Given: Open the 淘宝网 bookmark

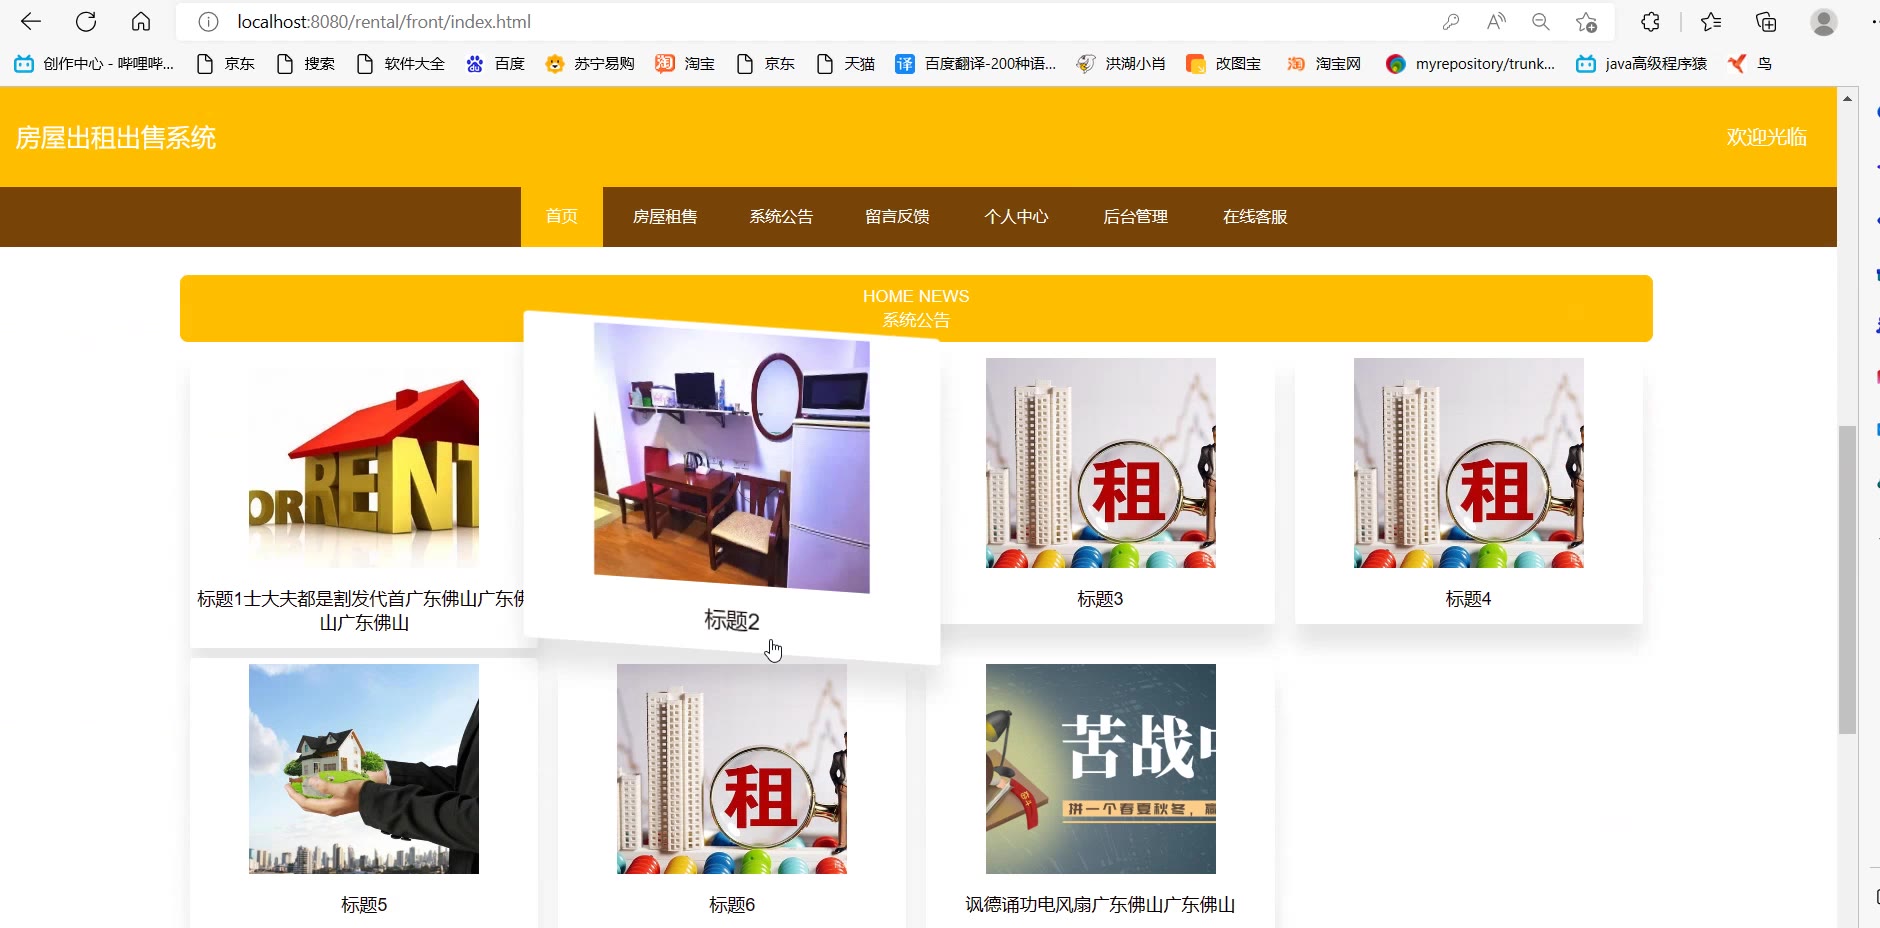Looking at the screenshot, I should (x=1324, y=64).
